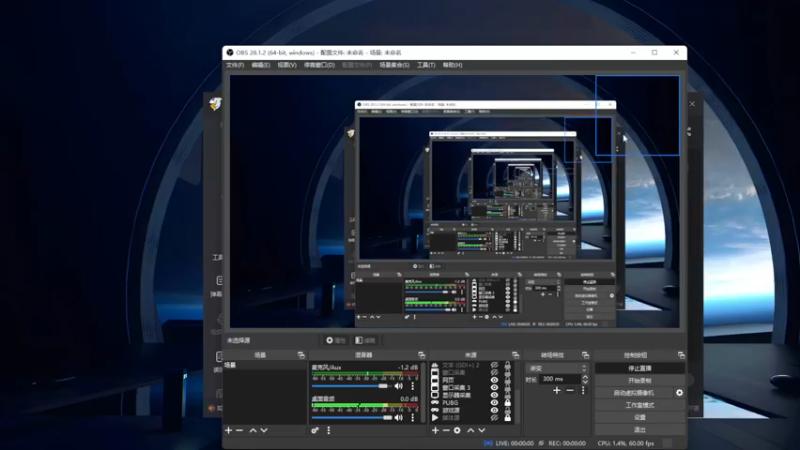Open the 停靠窗口(D) menu

pyautogui.click(x=319, y=65)
